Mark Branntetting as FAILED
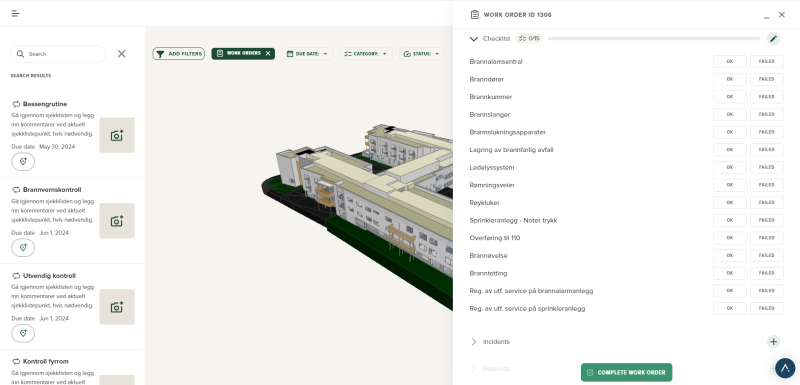 tap(766, 273)
